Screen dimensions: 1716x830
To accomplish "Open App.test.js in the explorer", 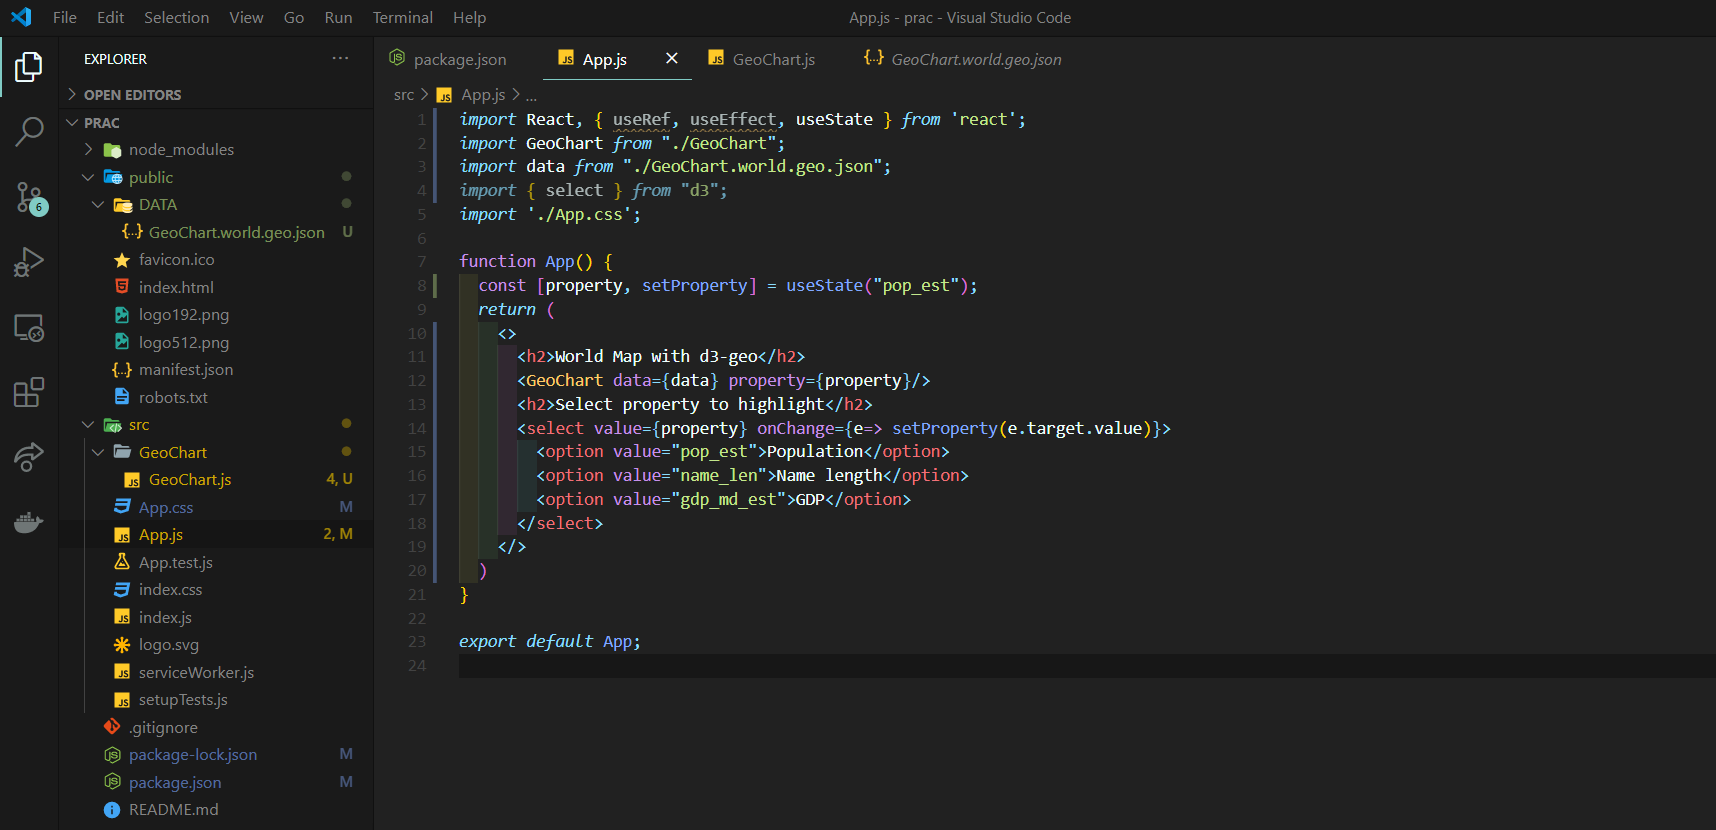I will (175, 563).
